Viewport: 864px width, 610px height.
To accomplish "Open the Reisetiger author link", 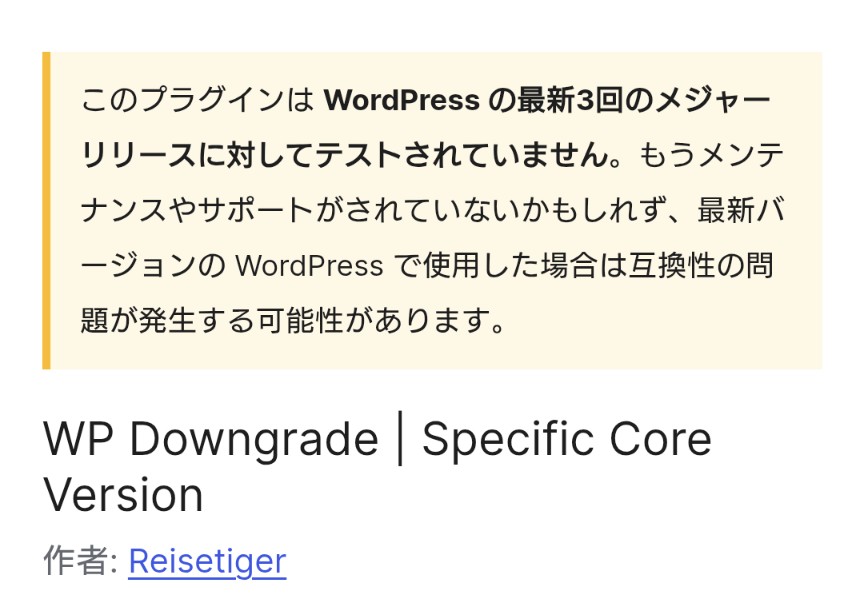I will 207,562.
